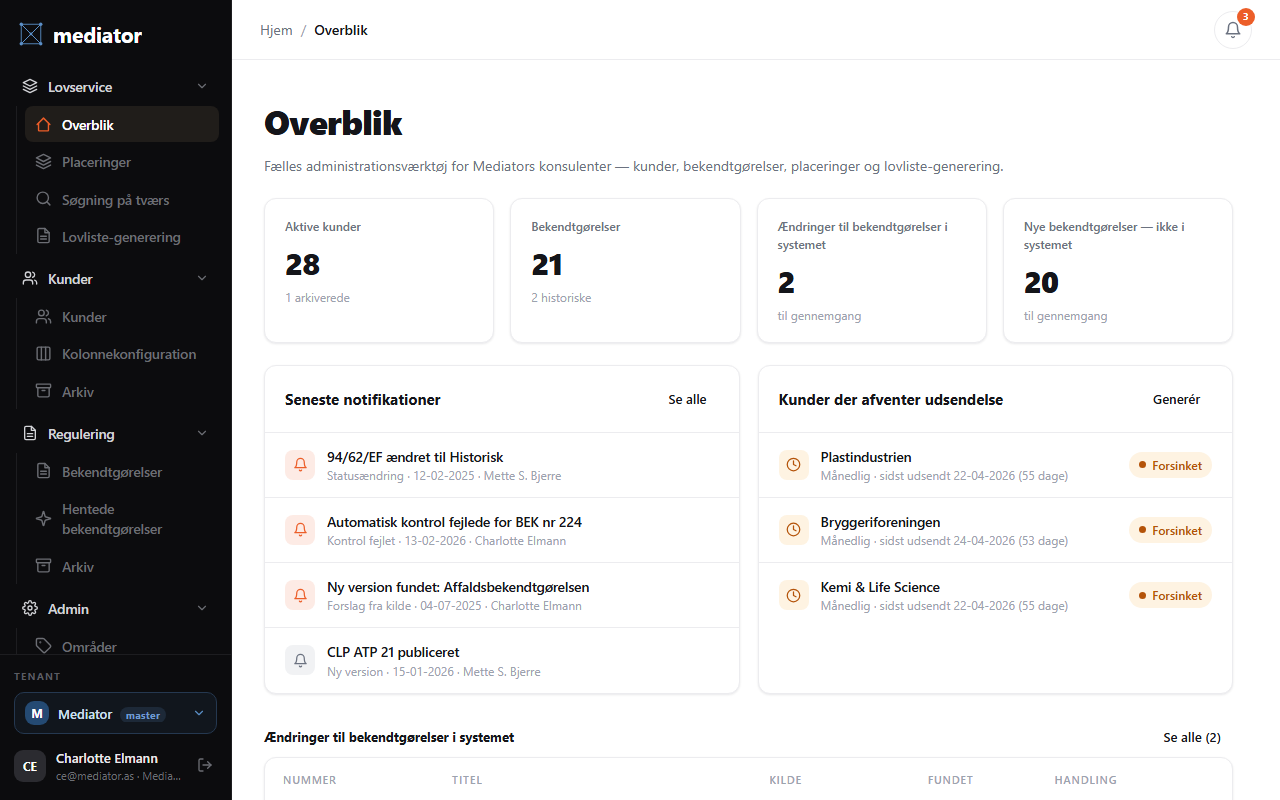Open the Aktive kunder stat card
Screen dimensions: 1280x800
(379, 271)
